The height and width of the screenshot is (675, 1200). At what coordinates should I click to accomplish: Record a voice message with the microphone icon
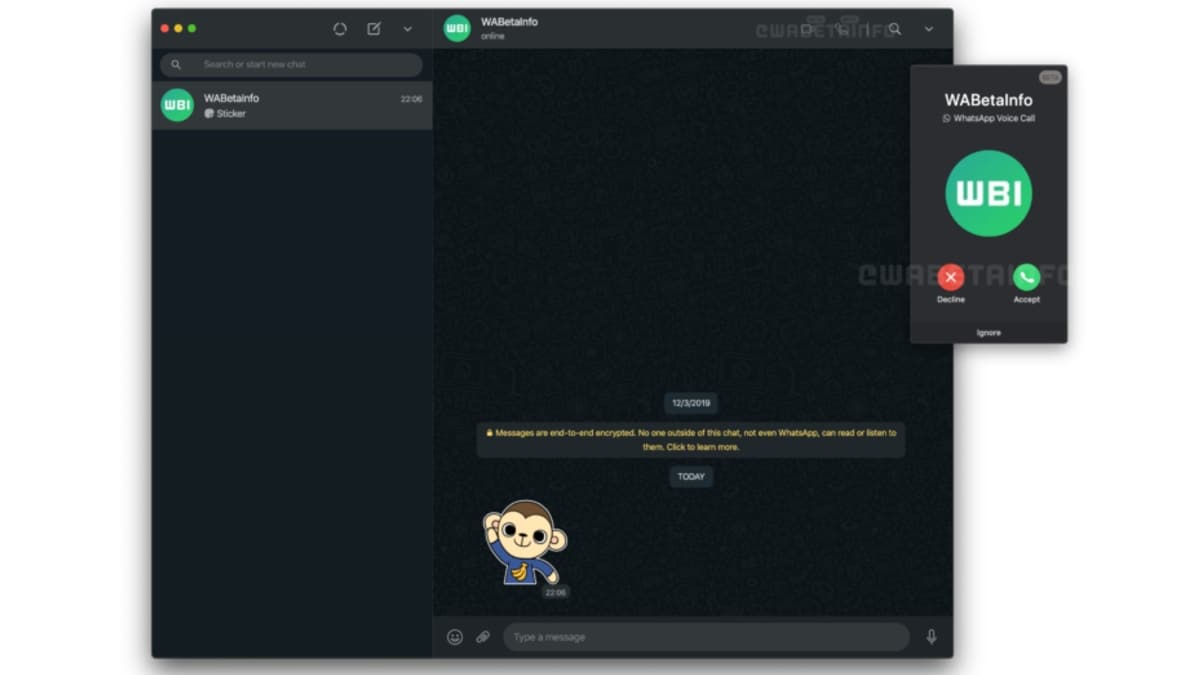(x=932, y=637)
